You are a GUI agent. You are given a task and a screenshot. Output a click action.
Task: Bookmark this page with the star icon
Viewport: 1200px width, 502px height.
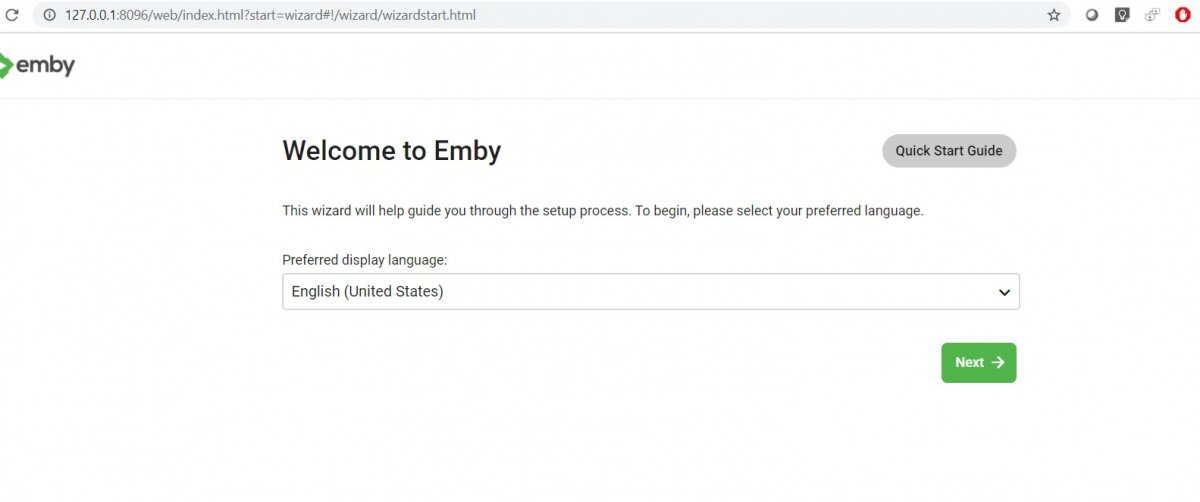[x=1053, y=15]
